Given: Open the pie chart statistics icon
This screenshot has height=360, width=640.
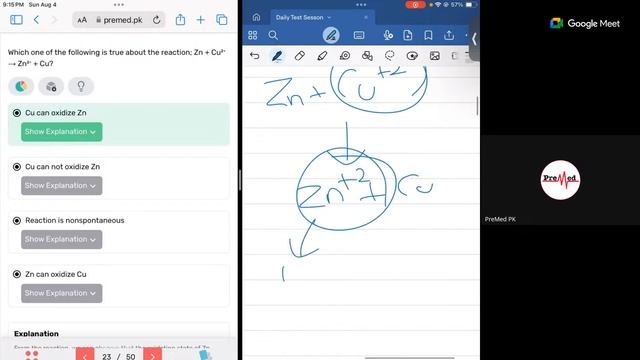Looking at the screenshot, I should point(21,86).
